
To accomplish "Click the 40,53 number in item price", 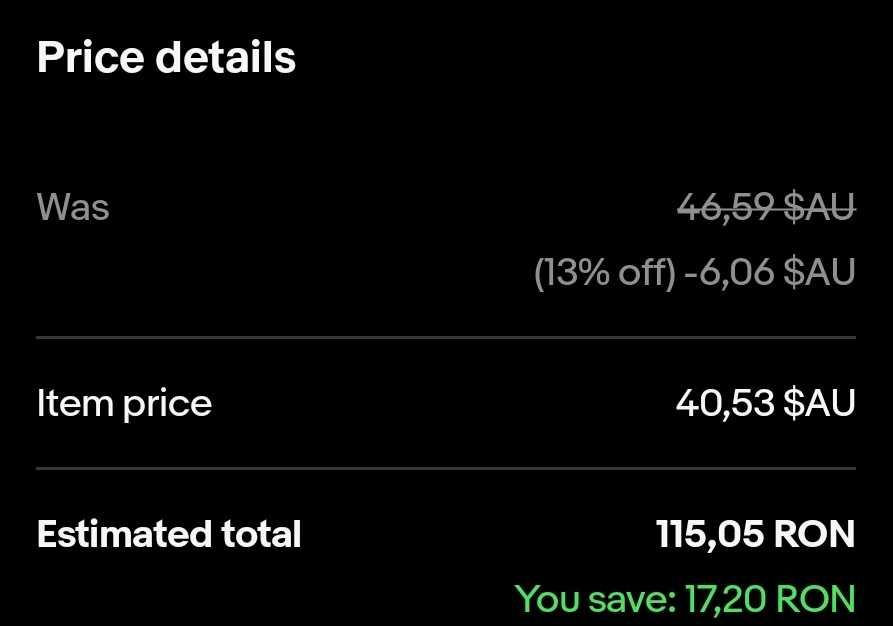I will pyautogui.click(x=725, y=404).
